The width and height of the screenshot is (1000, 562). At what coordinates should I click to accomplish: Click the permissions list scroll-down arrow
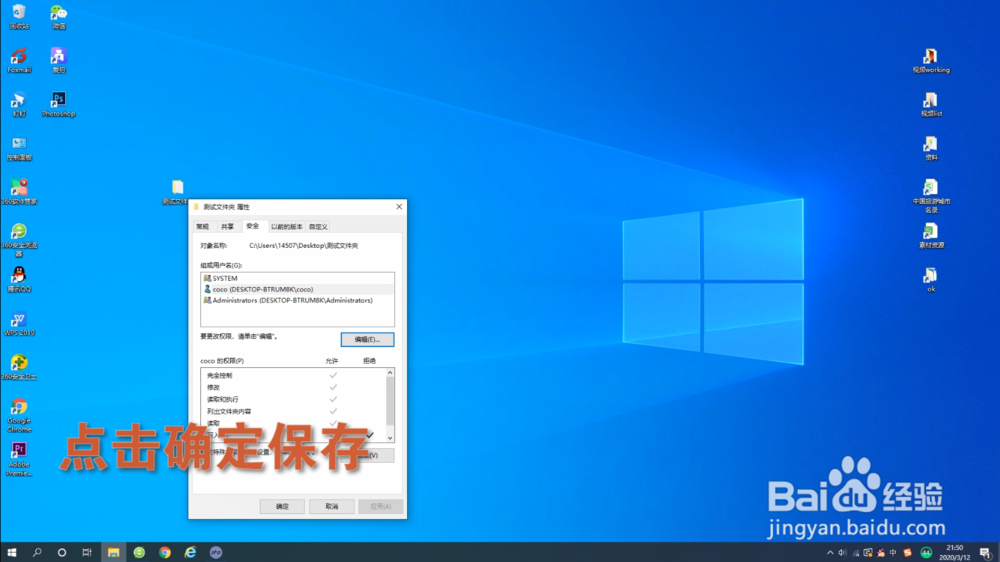point(390,438)
